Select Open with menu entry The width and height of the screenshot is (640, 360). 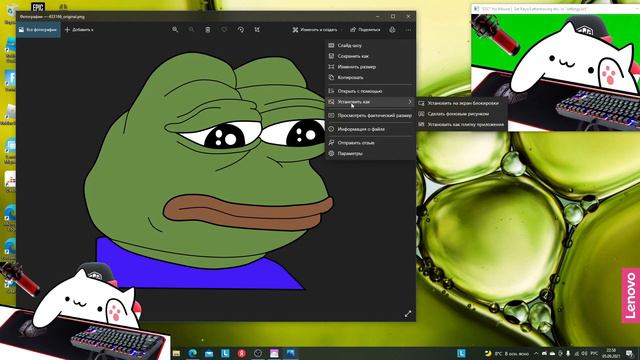tap(370, 91)
